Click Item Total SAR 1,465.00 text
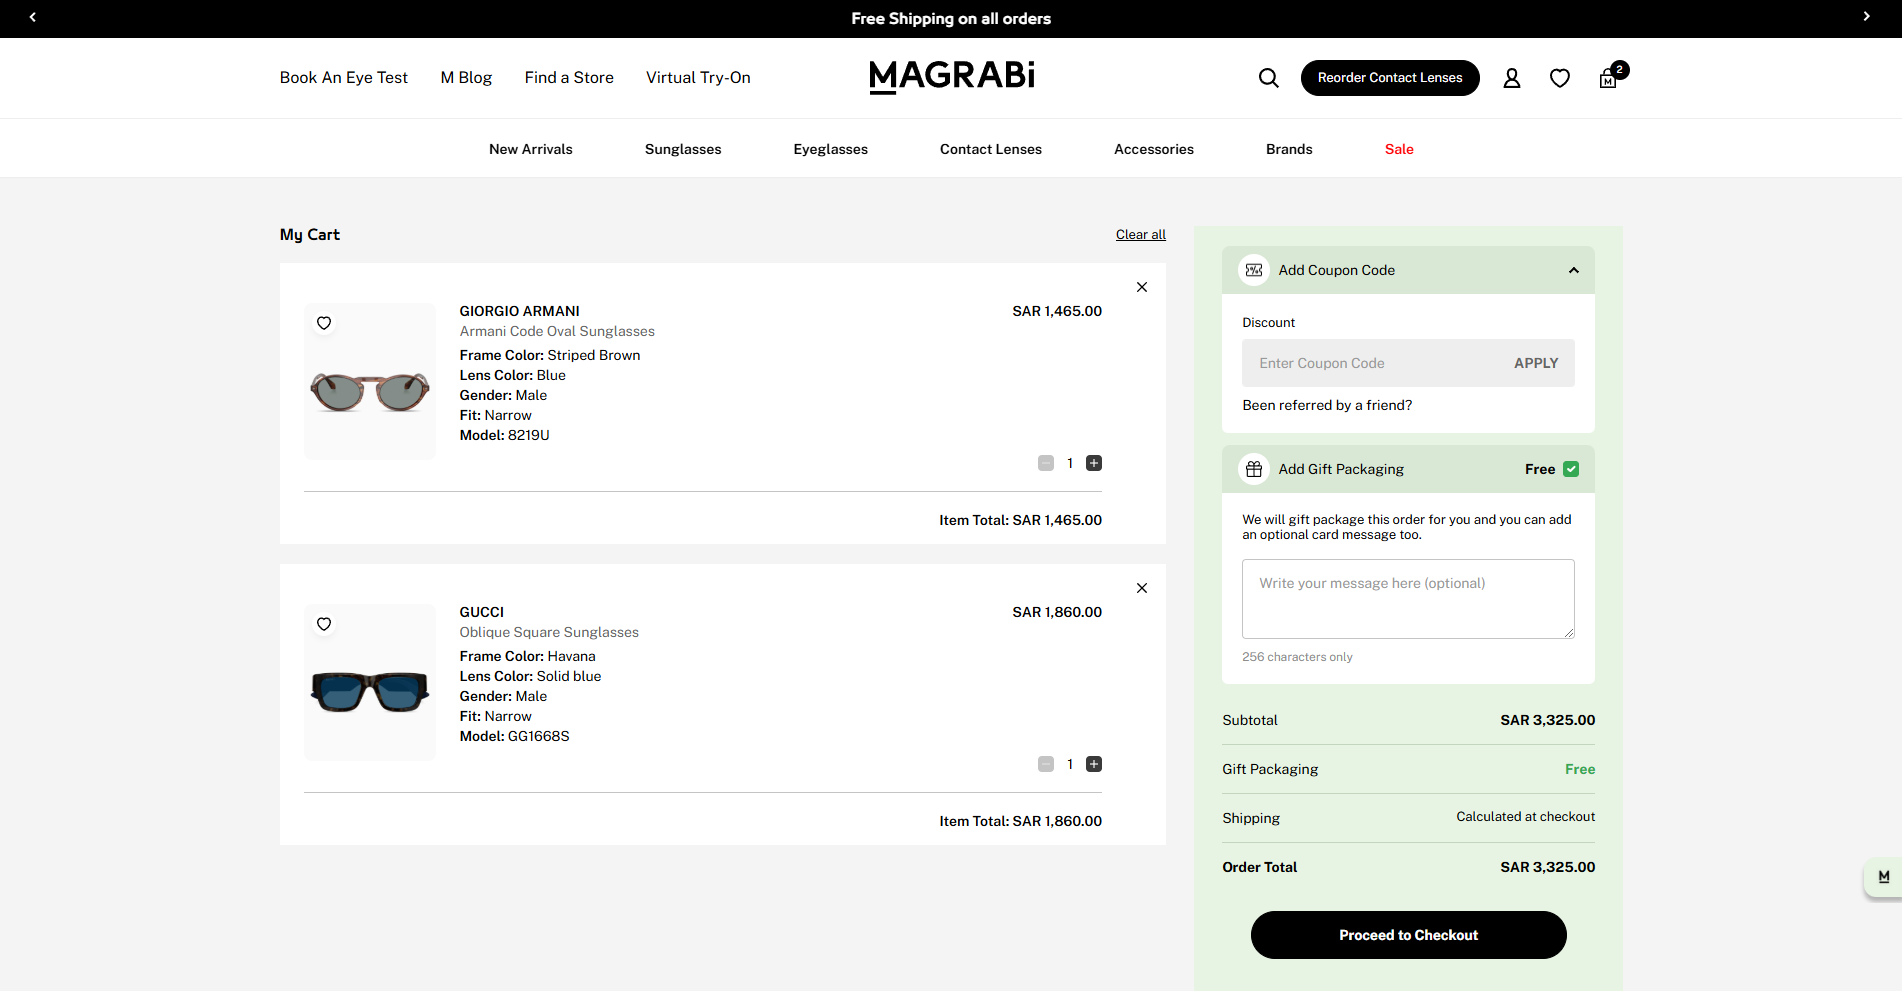1902x991 pixels. click(1020, 520)
